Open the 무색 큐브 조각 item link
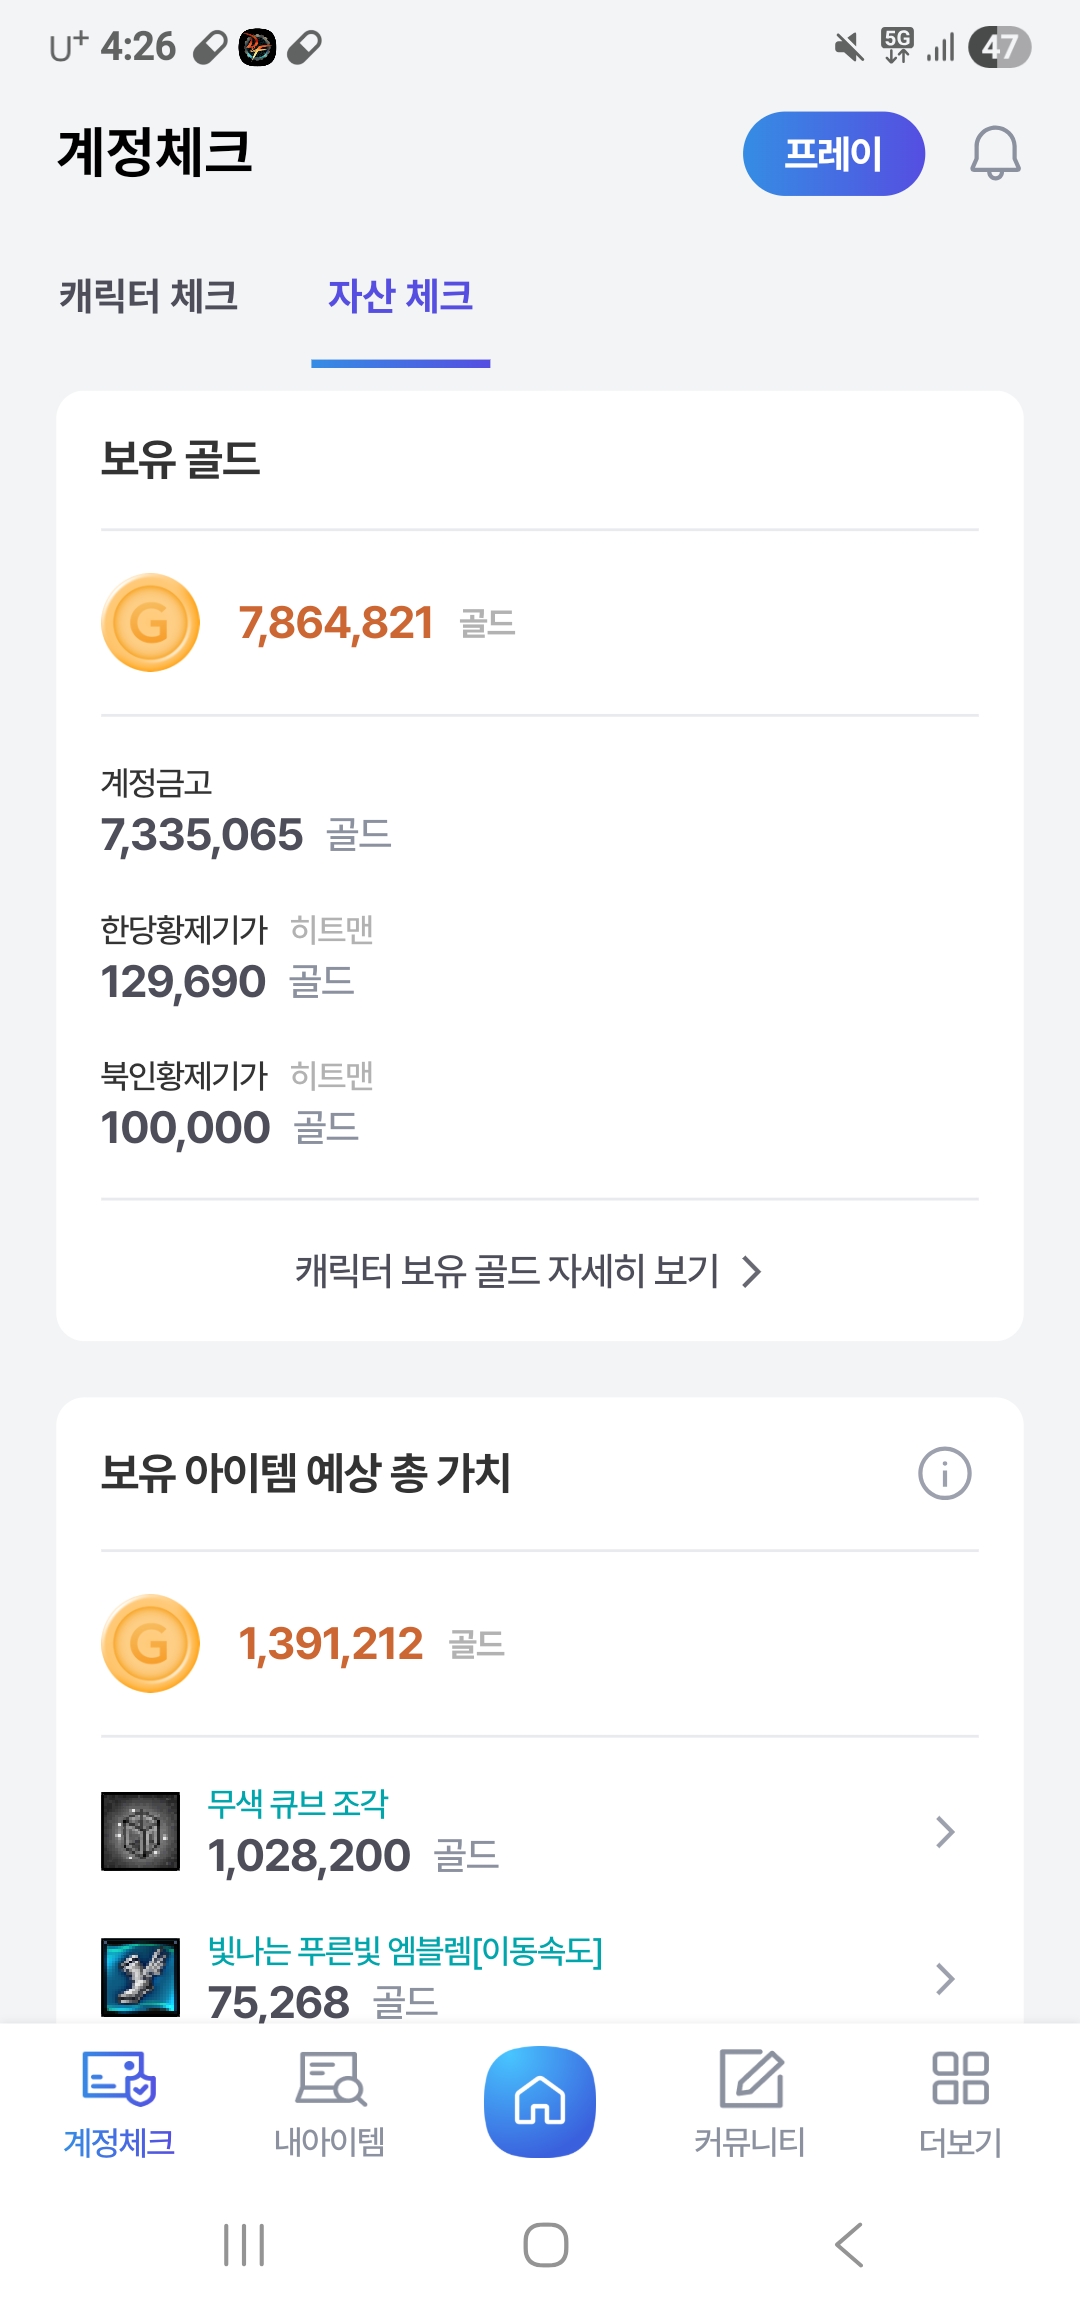Screen dimensions: 1080x2316 click(298, 1804)
